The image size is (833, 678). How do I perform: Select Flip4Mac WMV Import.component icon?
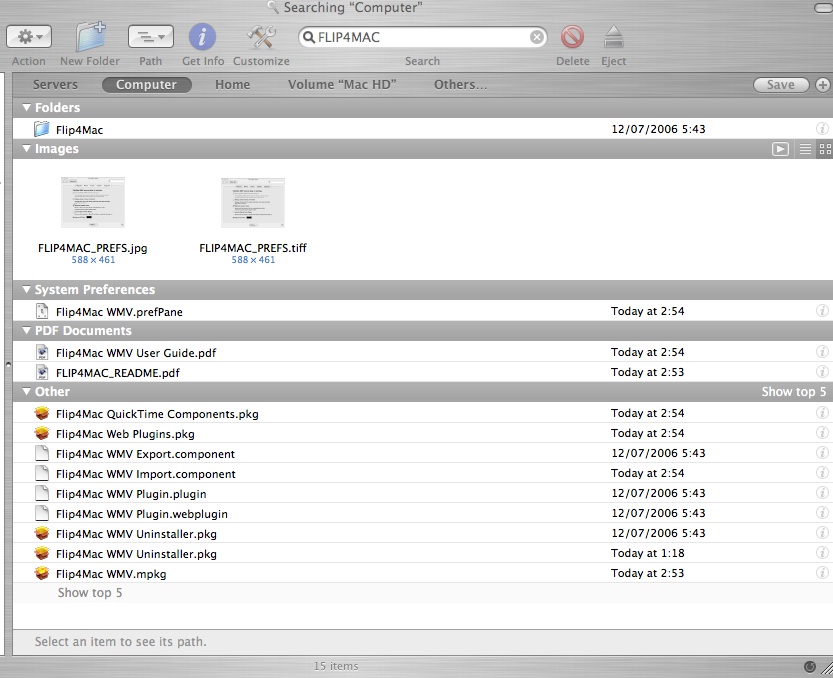pos(41,473)
